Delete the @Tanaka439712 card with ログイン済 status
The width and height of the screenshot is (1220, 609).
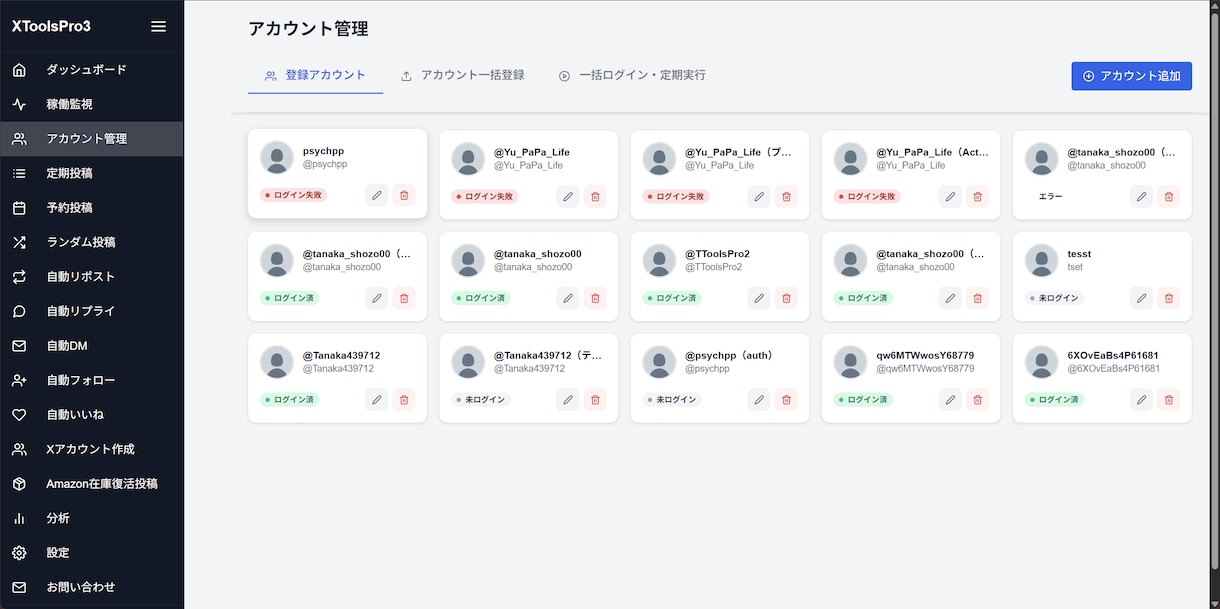tap(404, 399)
